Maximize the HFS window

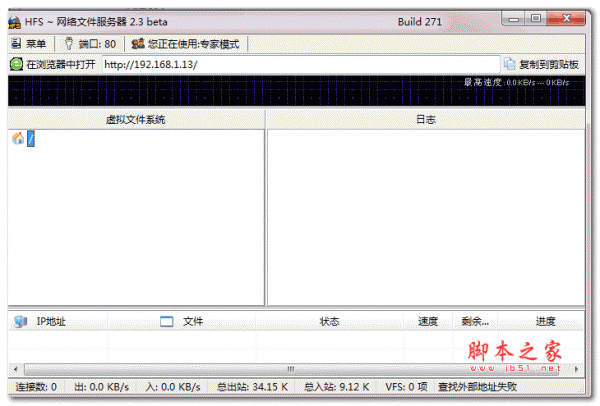point(536,19)
